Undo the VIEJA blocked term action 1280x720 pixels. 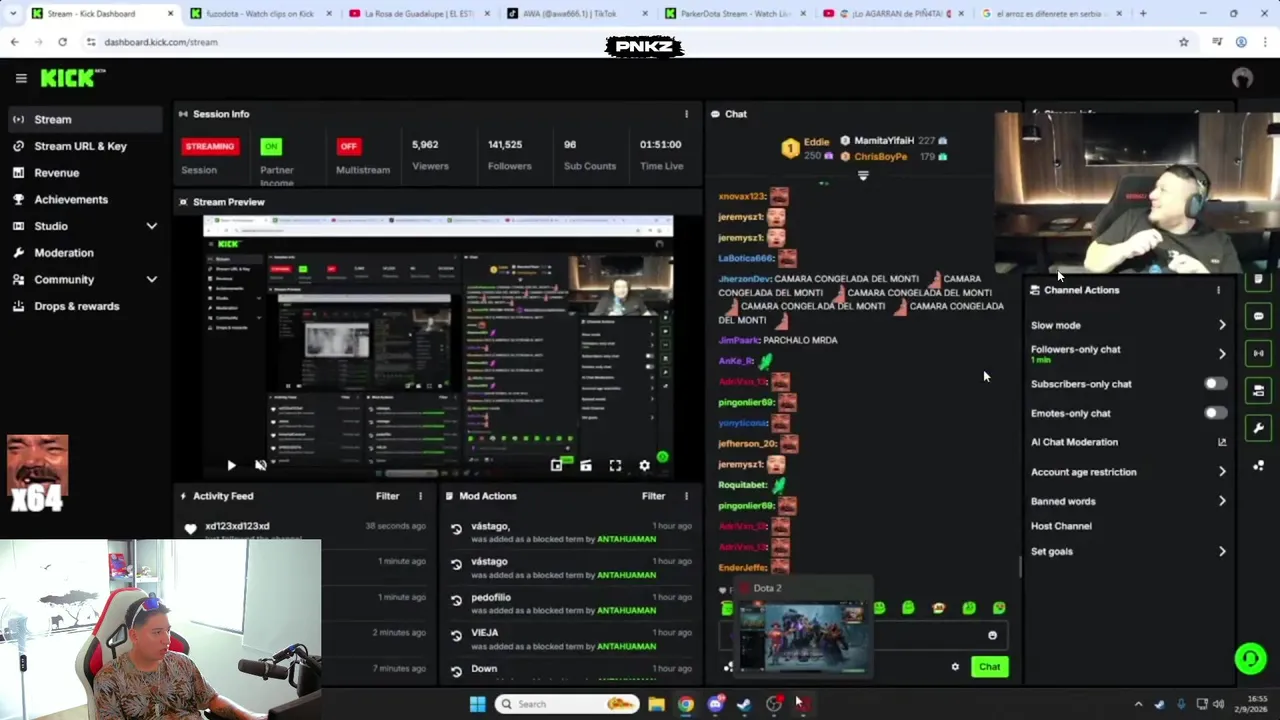[x=456, y=636]
